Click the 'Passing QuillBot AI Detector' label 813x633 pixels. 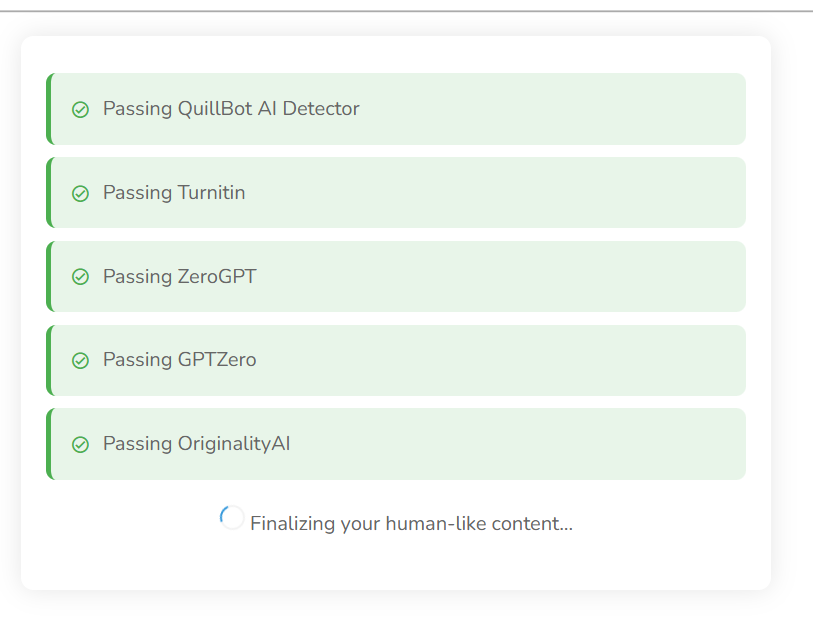(231, 109)
